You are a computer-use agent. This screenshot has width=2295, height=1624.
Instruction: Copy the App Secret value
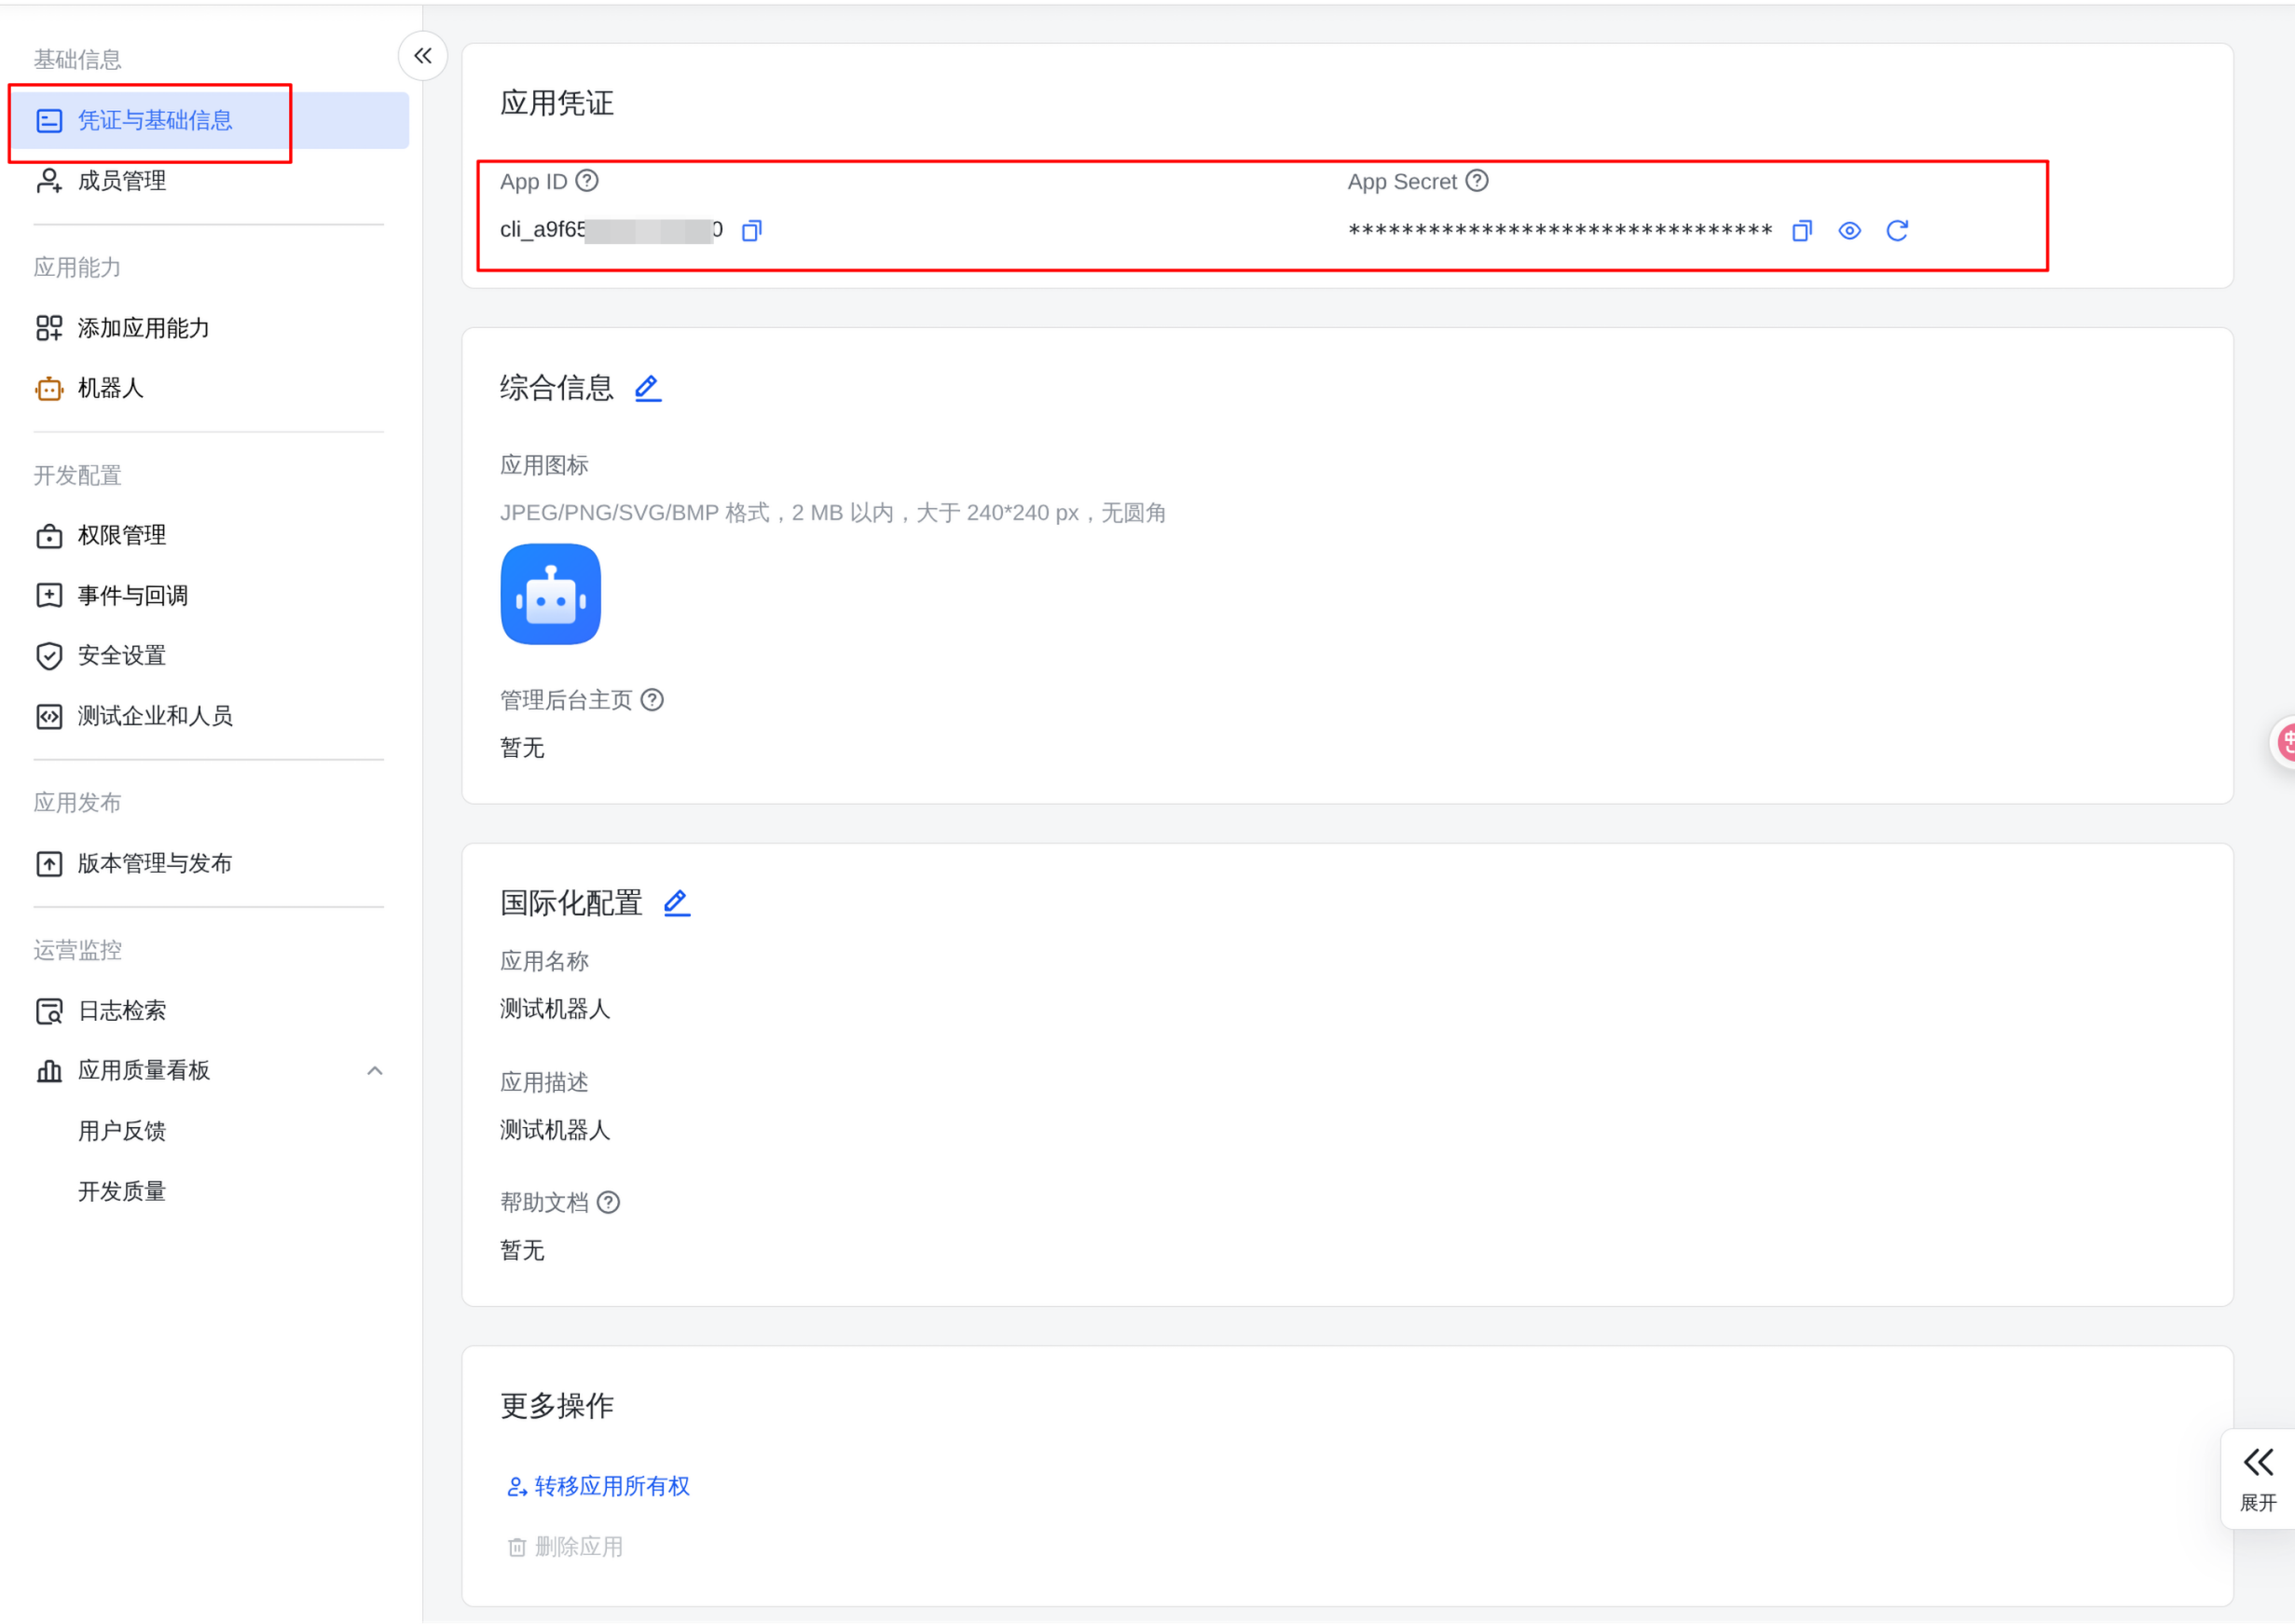coord(1802,231)
